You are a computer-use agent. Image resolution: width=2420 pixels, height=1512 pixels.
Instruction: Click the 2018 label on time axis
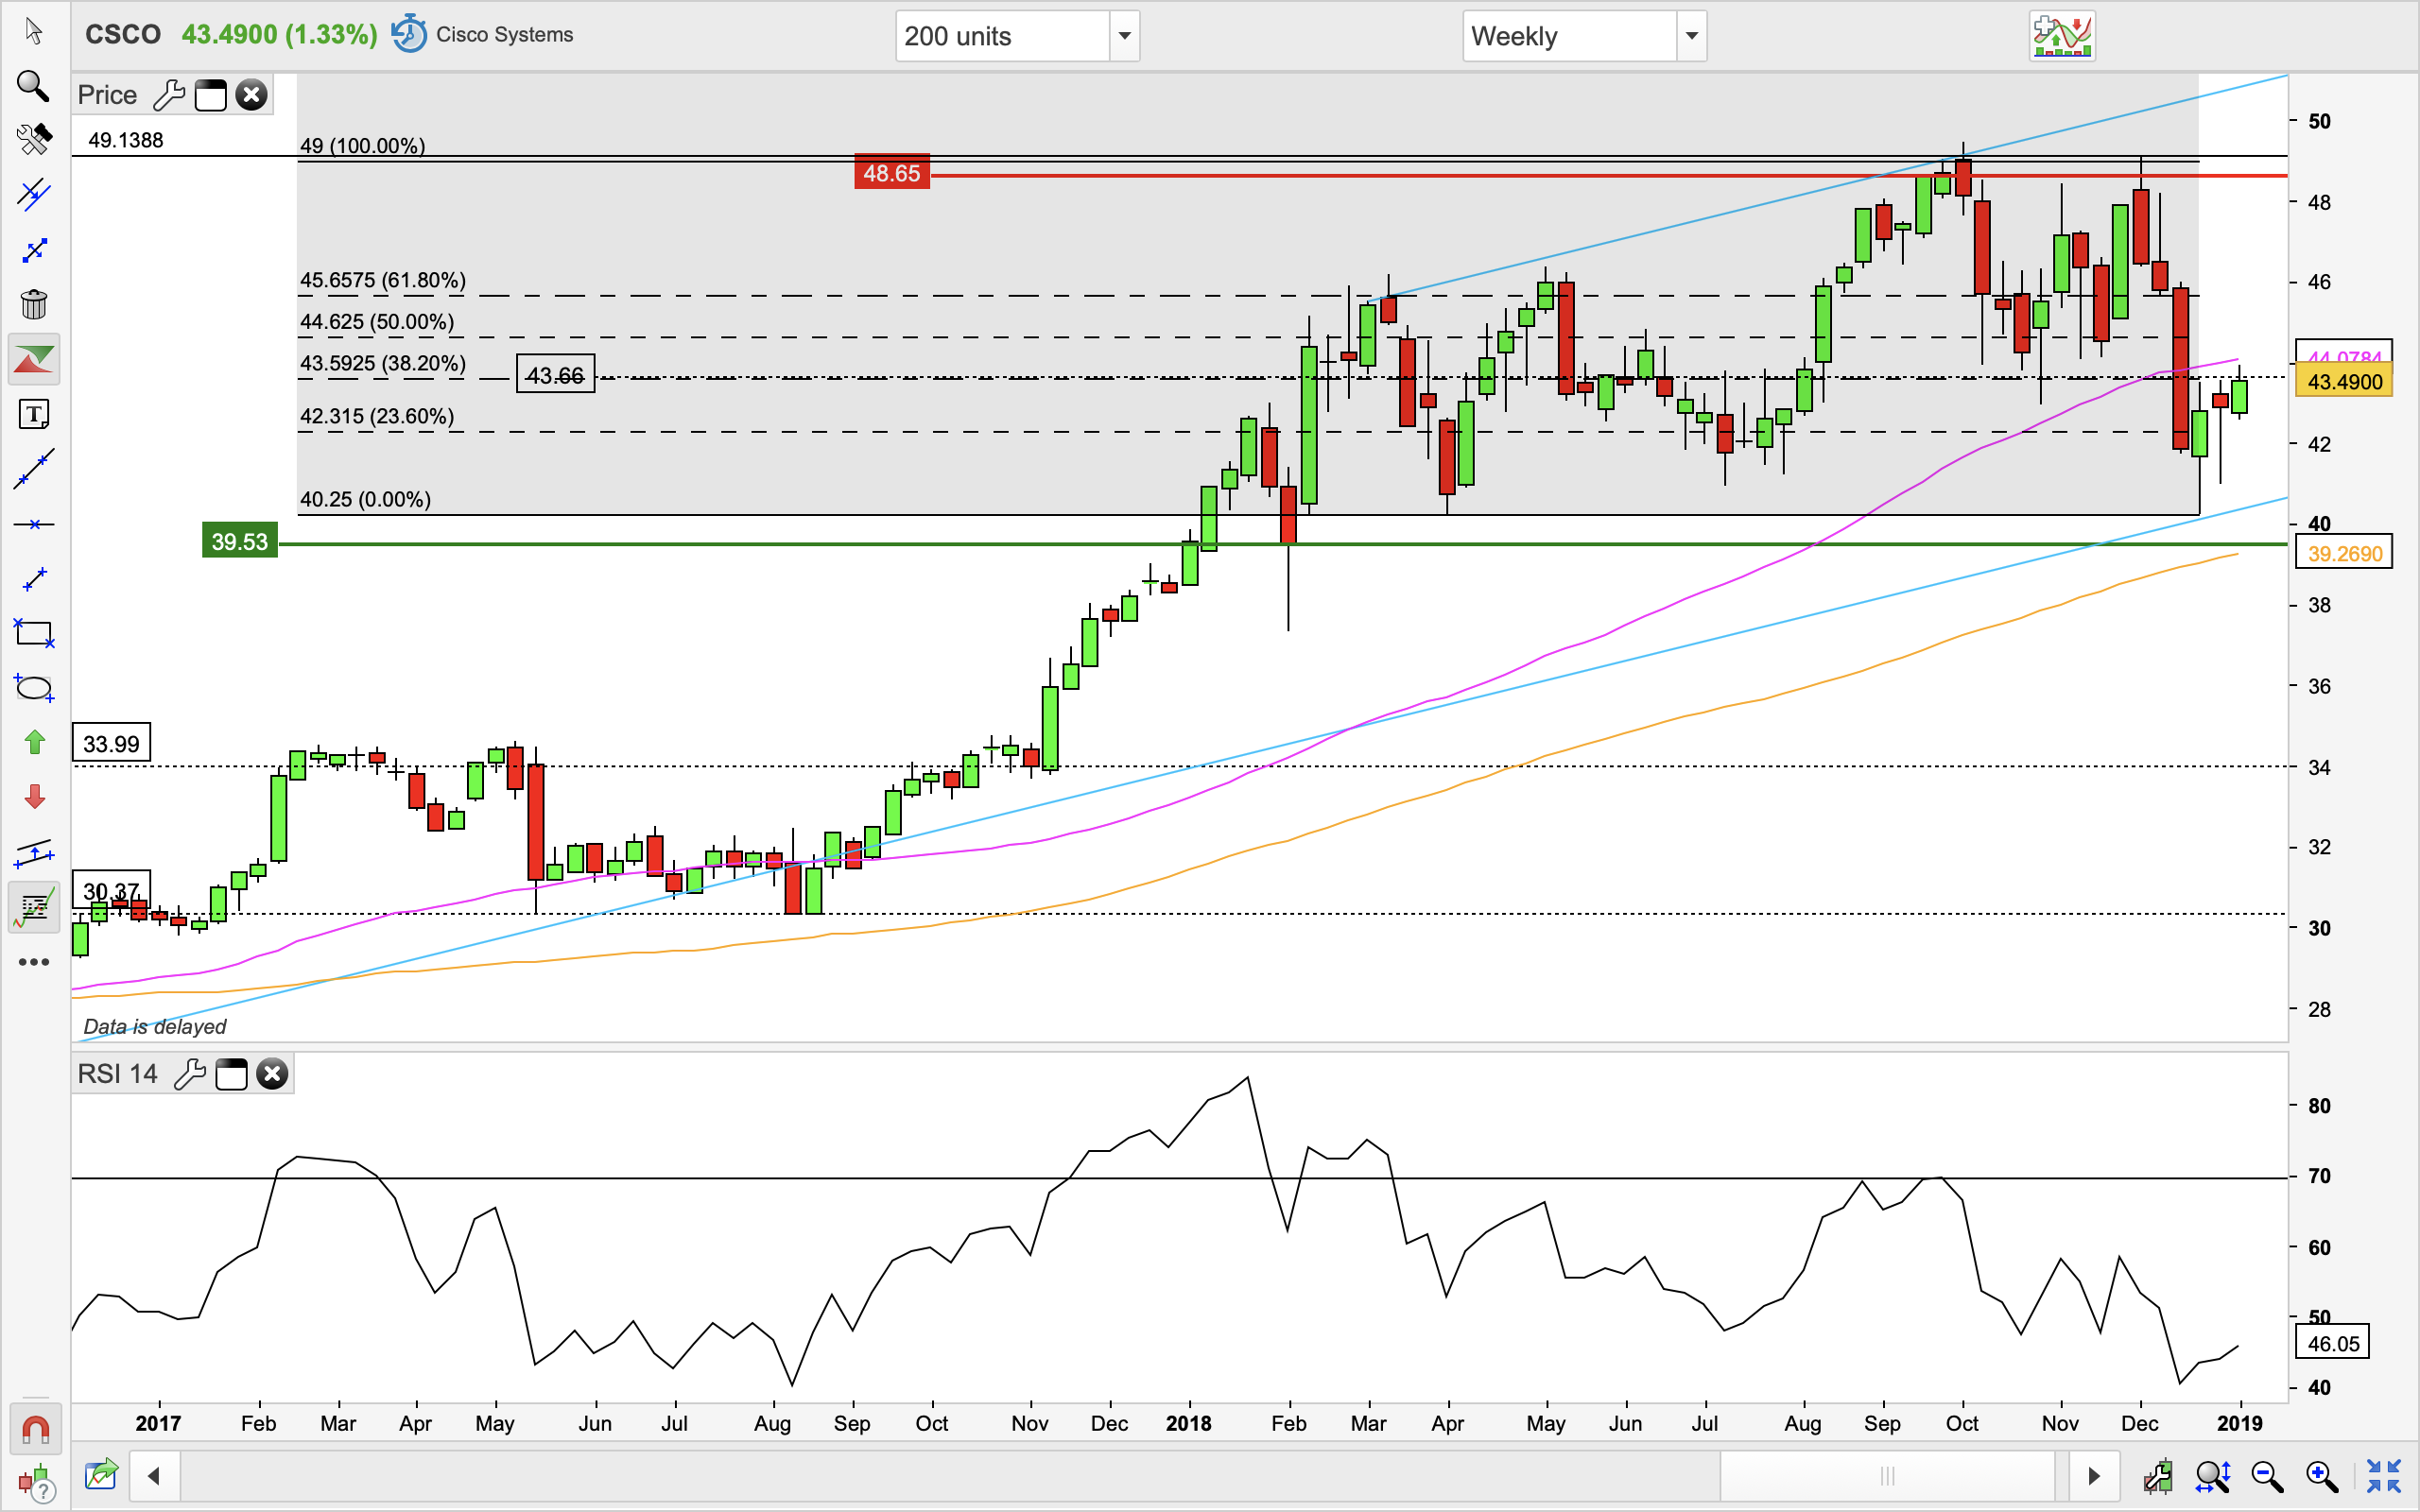pos(1188,1423)
